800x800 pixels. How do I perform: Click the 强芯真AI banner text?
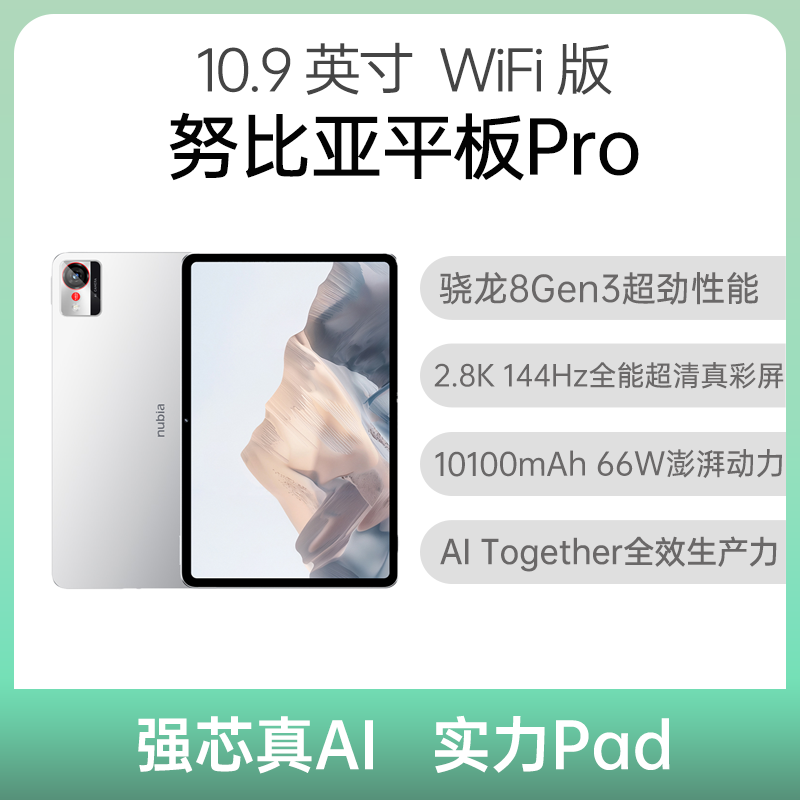257,744
